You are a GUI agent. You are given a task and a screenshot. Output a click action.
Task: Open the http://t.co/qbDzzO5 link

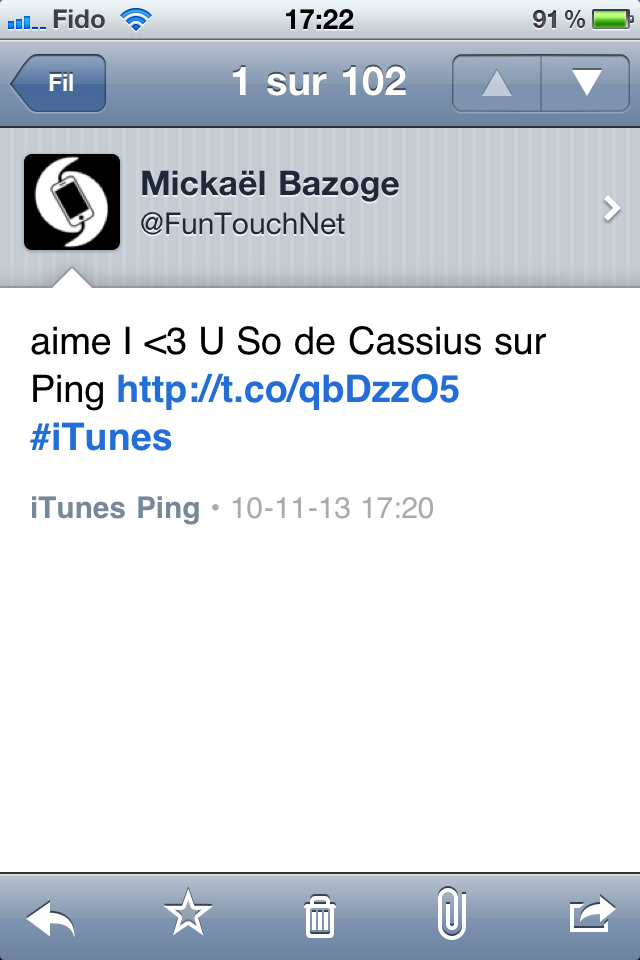click(288, 390)
